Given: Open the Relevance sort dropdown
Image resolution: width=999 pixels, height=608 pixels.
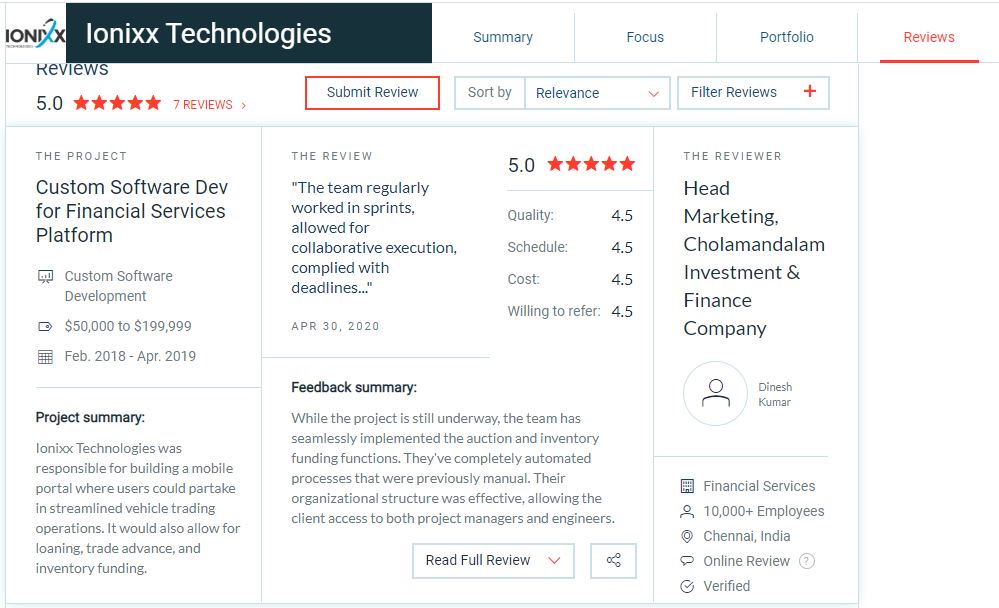Looking at the screenshot, I should point(597,92).
